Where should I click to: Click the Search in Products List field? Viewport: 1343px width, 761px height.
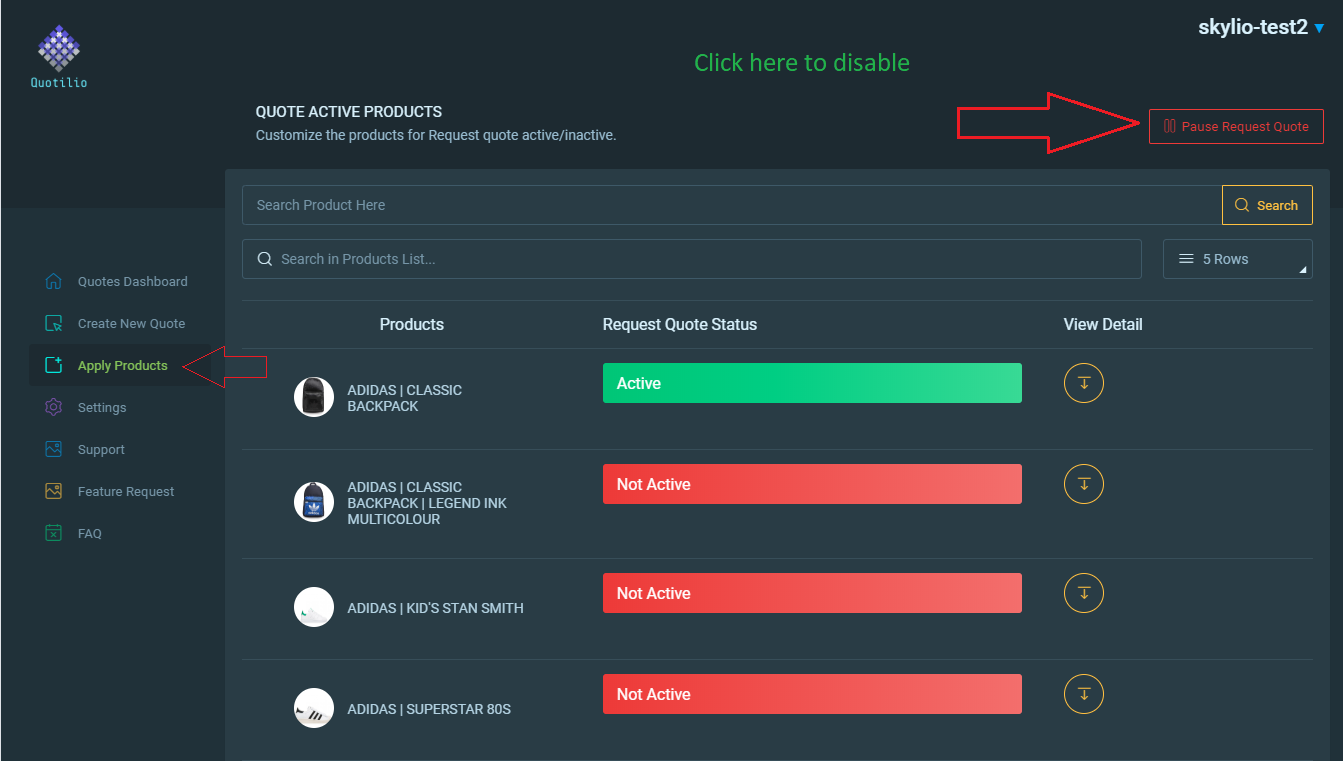coord(692,259)
